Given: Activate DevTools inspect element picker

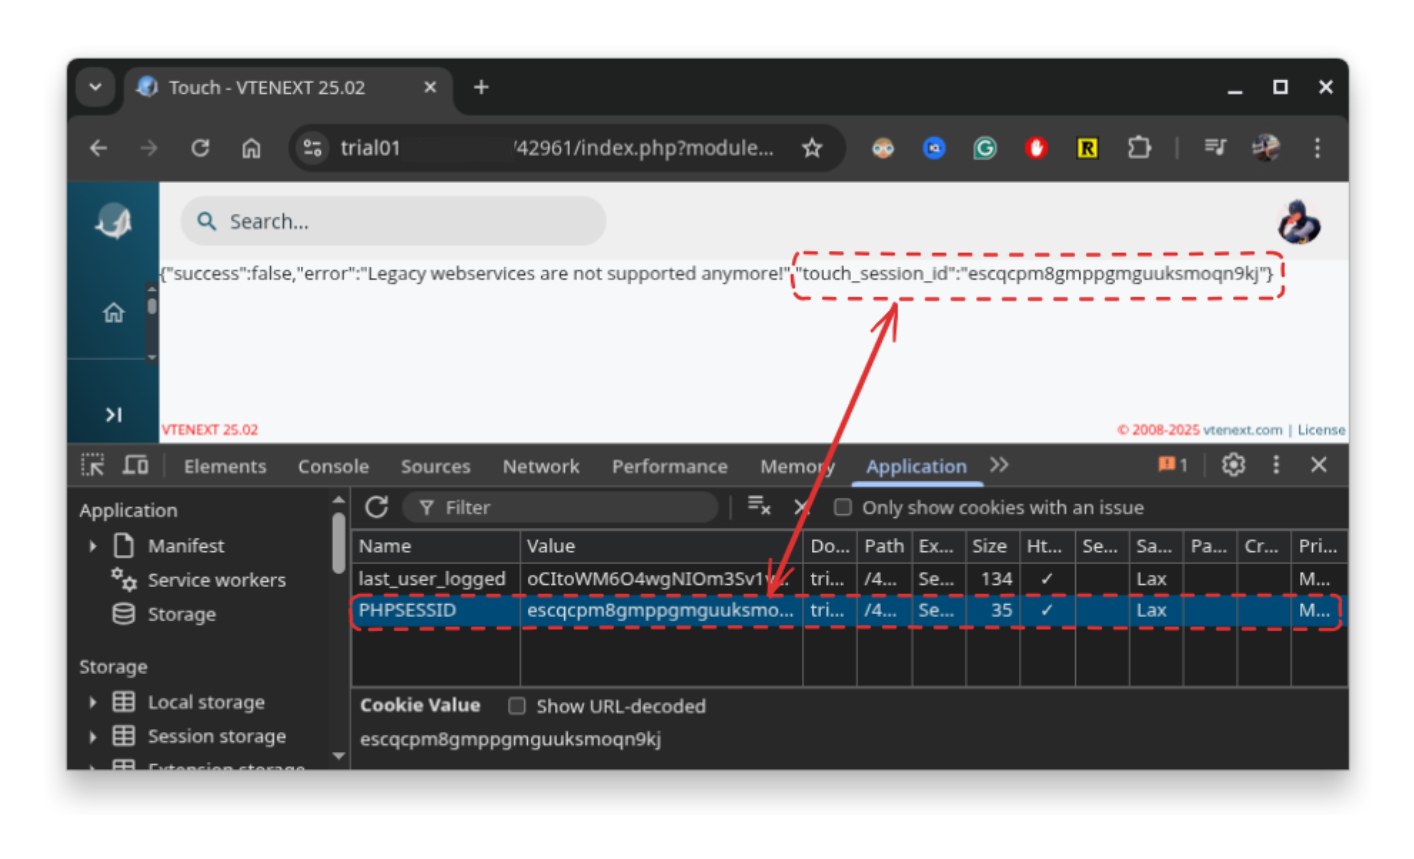Looking at the screenshot, I should [x=93, y=465].
